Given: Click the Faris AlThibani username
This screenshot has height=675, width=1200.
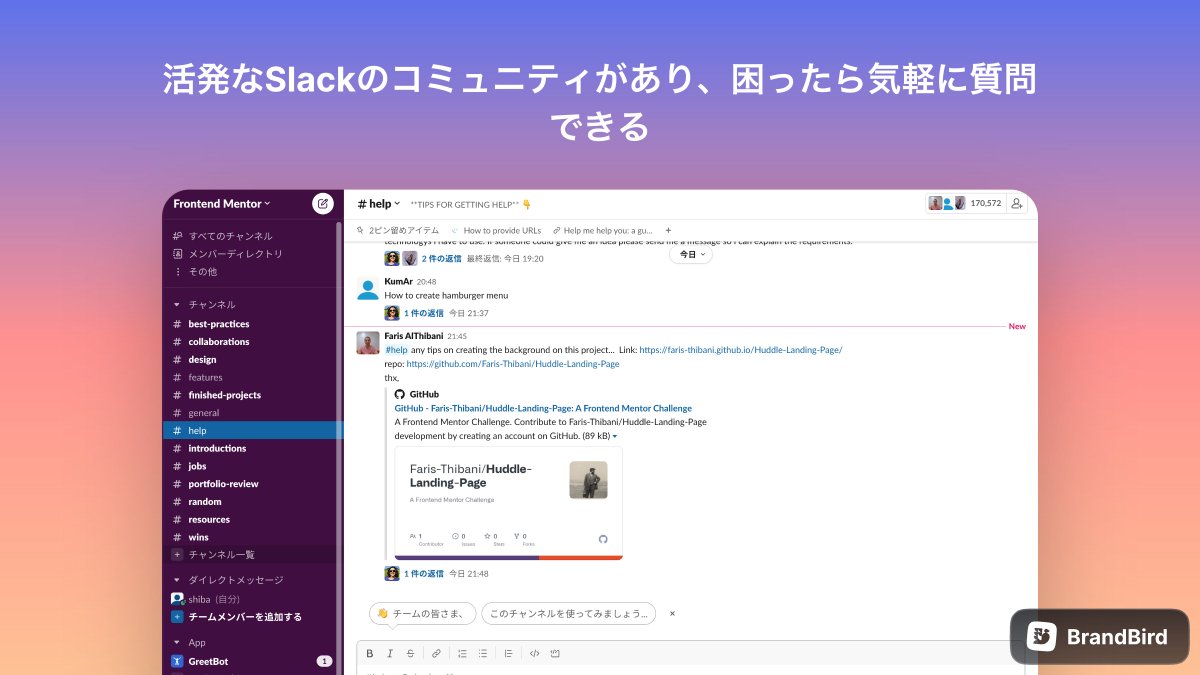Looking at the screenshot, I should (414, 336).
